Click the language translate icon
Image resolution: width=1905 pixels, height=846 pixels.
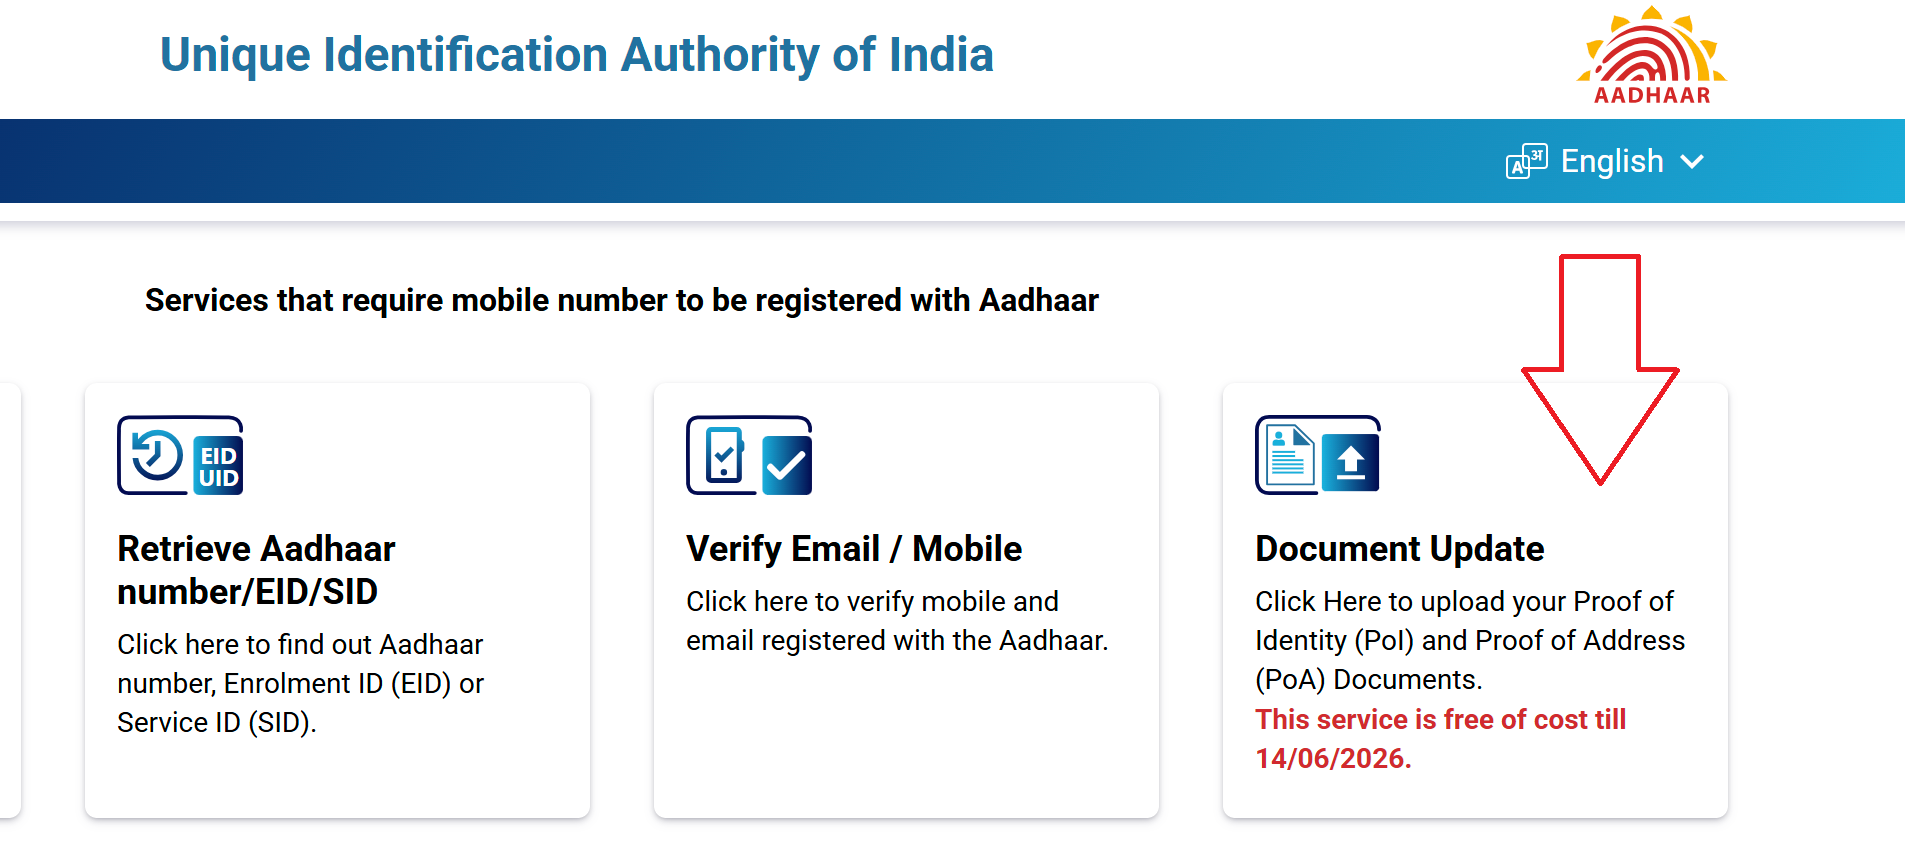[1526, 161]
